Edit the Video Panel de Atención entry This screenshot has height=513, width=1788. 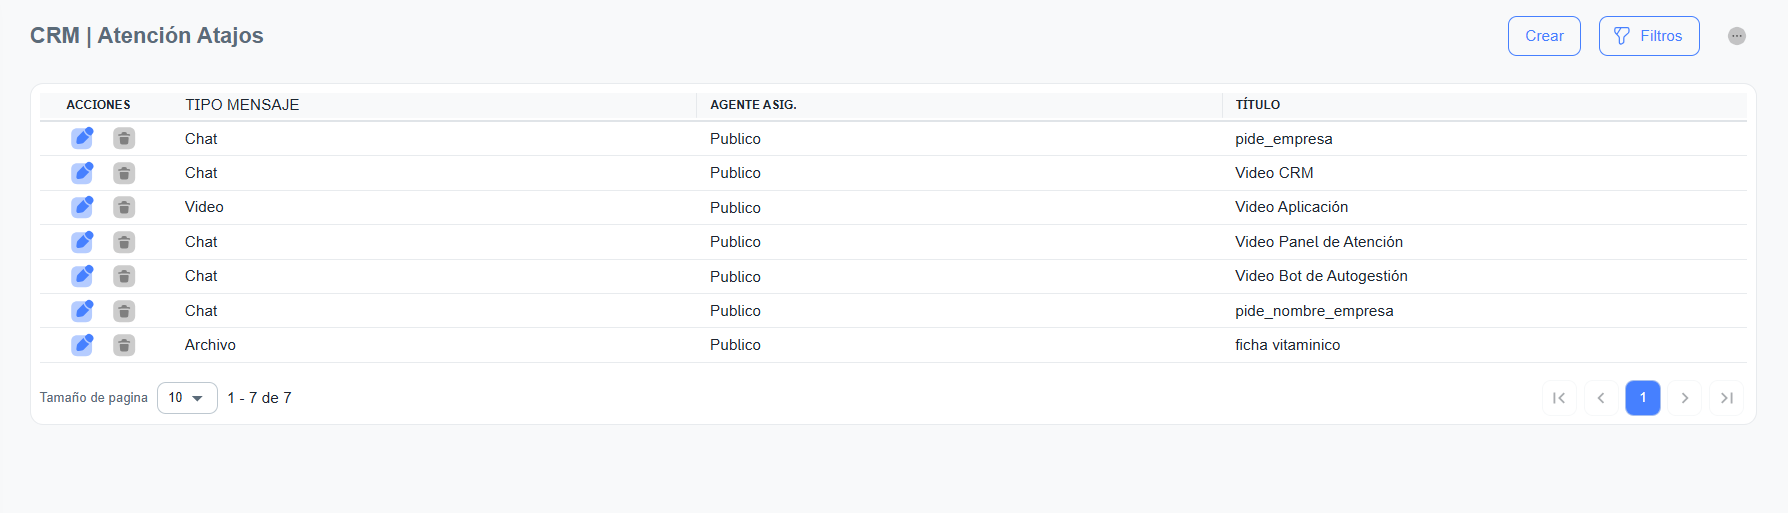click(82, 242)
